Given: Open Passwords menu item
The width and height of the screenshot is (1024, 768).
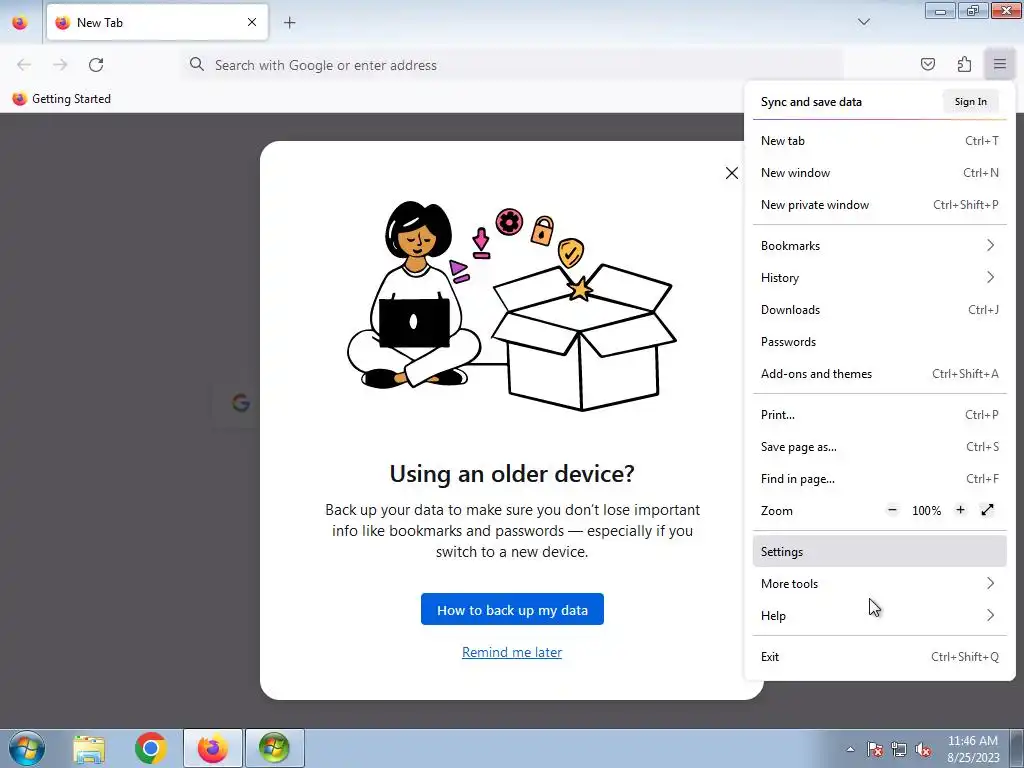Looking at the screenshot, I should 879,342.
